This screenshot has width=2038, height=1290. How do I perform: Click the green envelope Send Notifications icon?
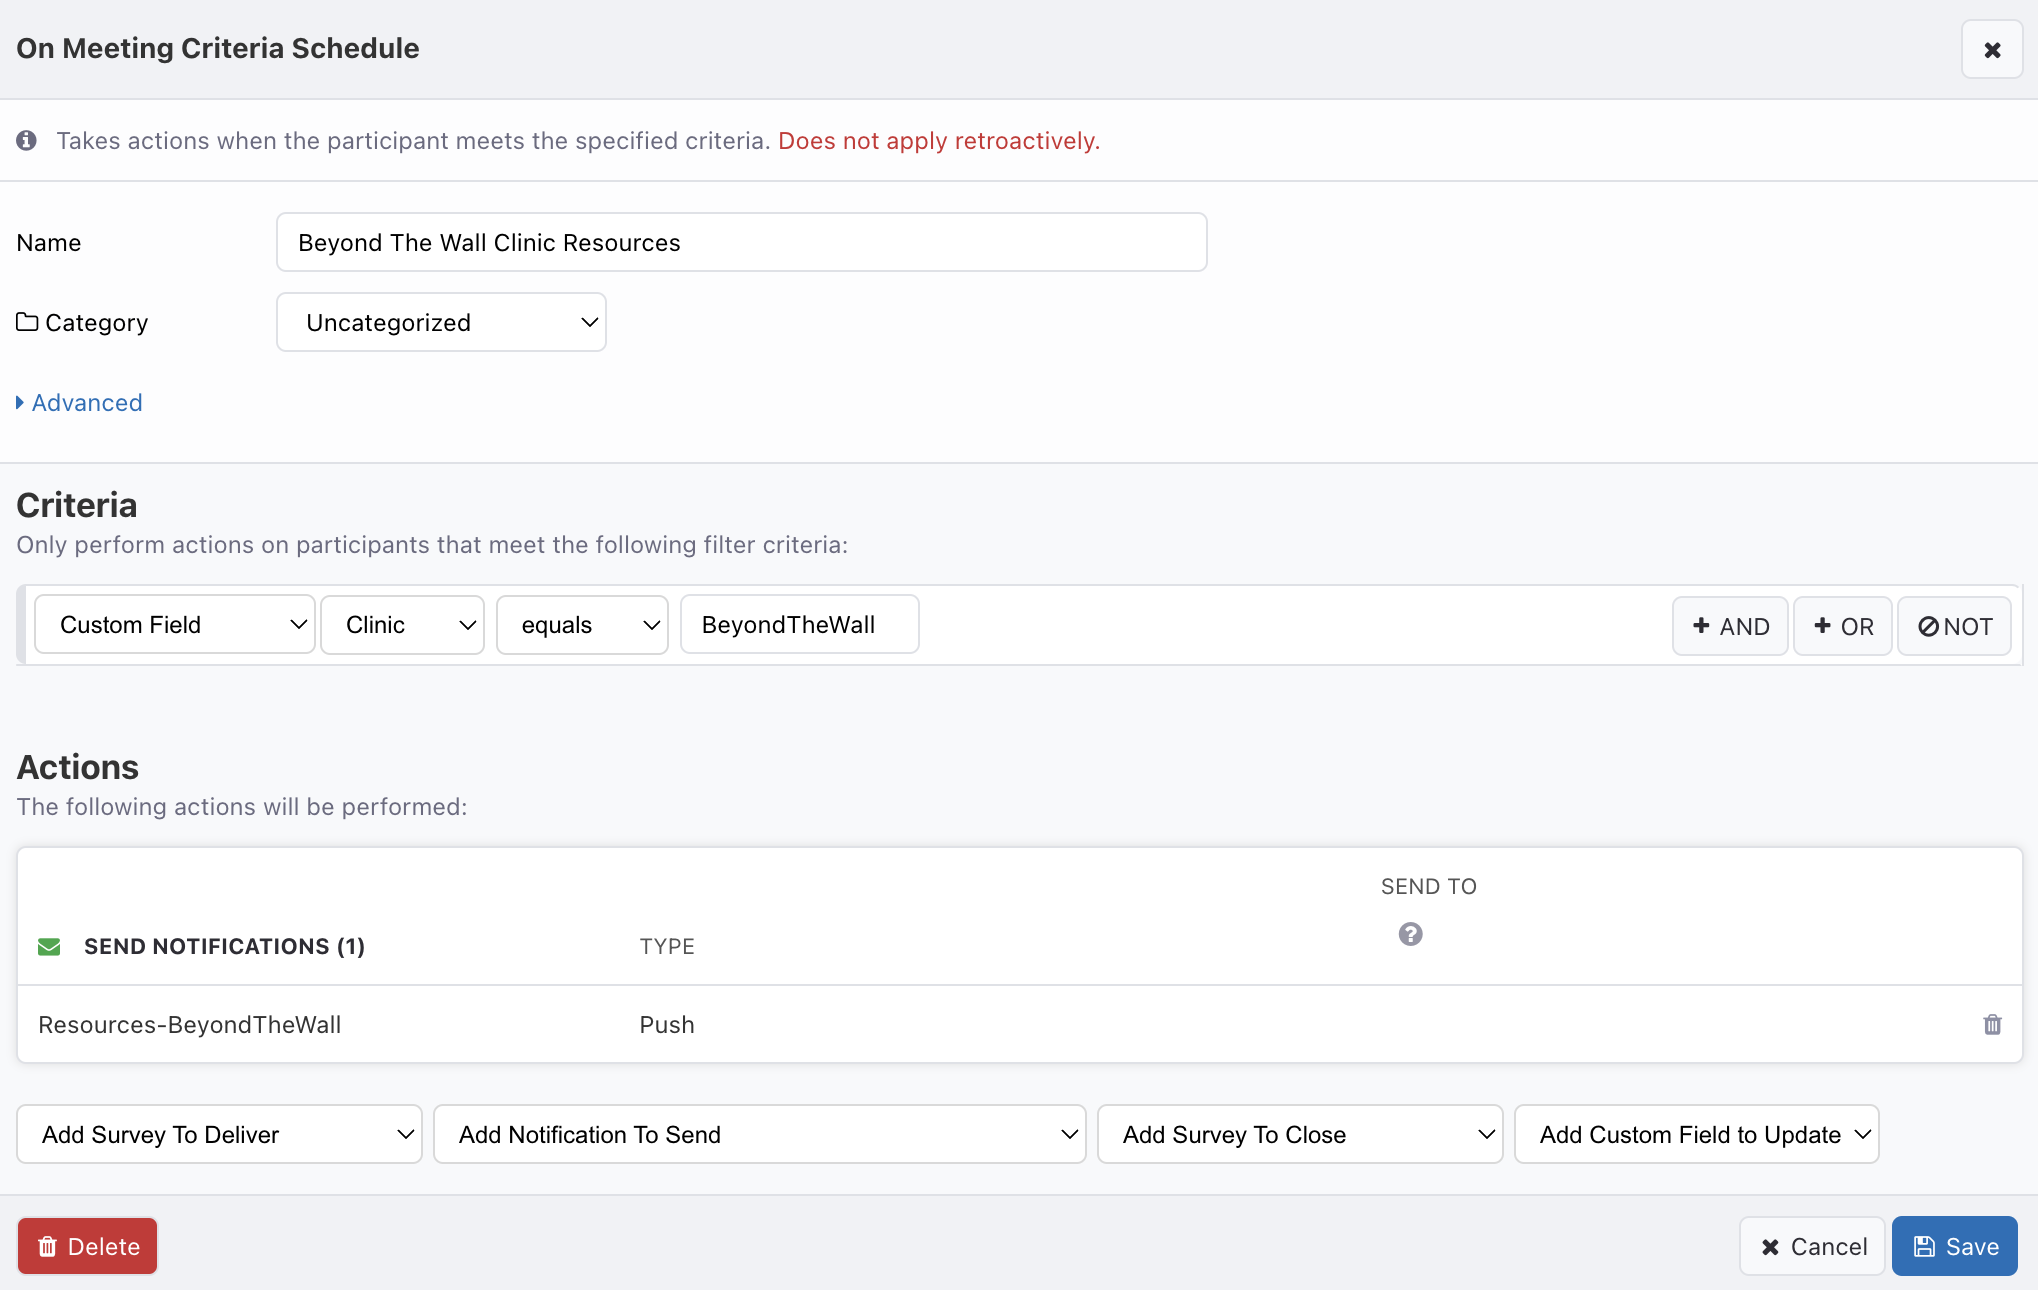(x=49, y=947)
